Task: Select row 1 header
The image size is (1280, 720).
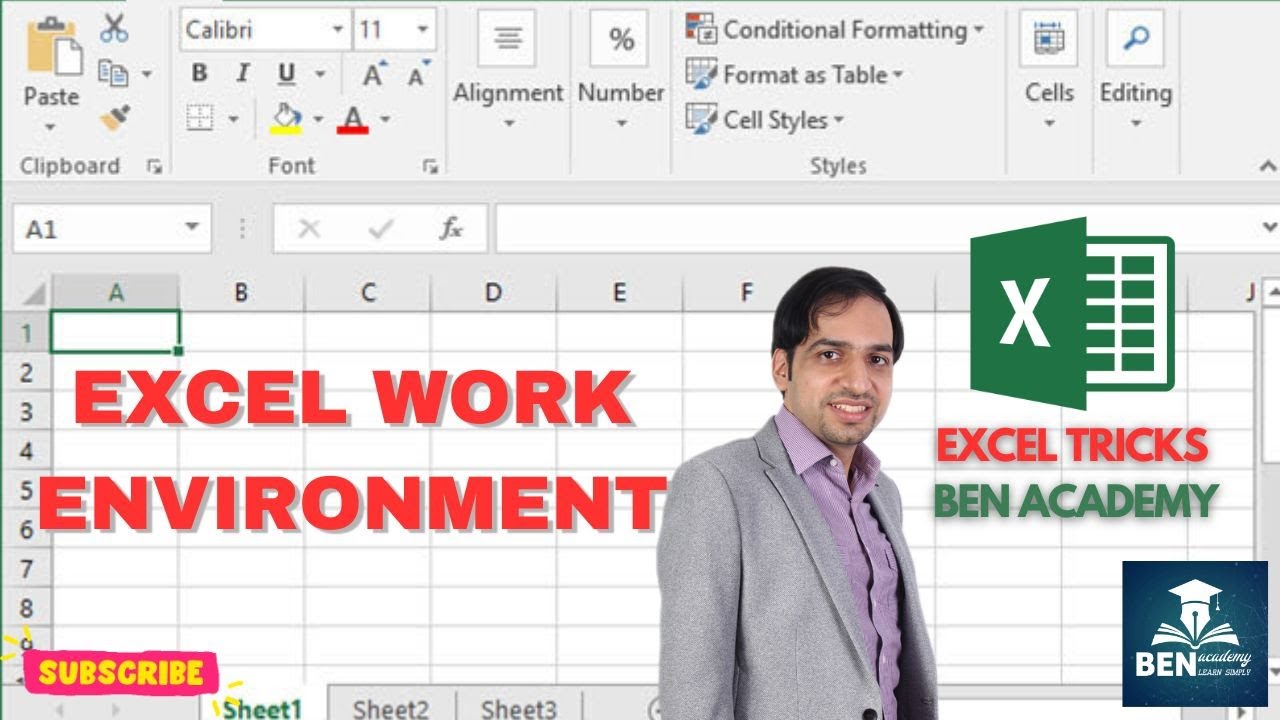Action: point(26,332)
